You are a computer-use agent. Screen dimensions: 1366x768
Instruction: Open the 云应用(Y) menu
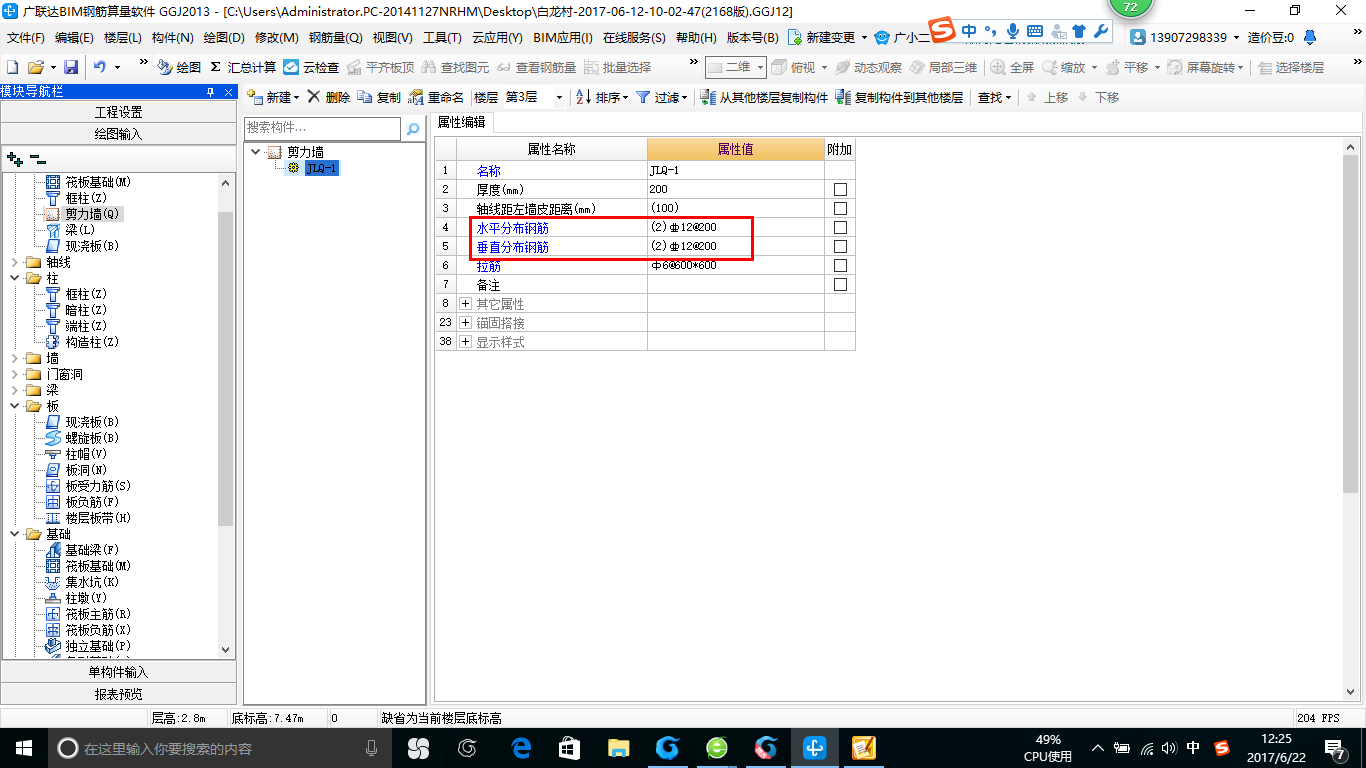click(x=497, y=37)
